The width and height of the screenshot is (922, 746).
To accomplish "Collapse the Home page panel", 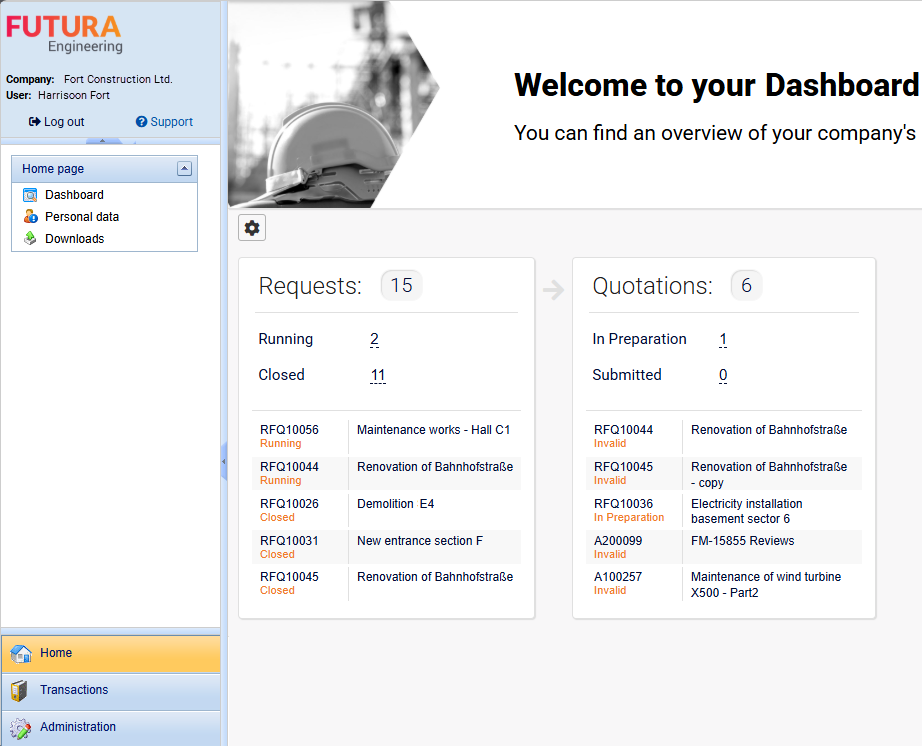I will click(184, 169).
